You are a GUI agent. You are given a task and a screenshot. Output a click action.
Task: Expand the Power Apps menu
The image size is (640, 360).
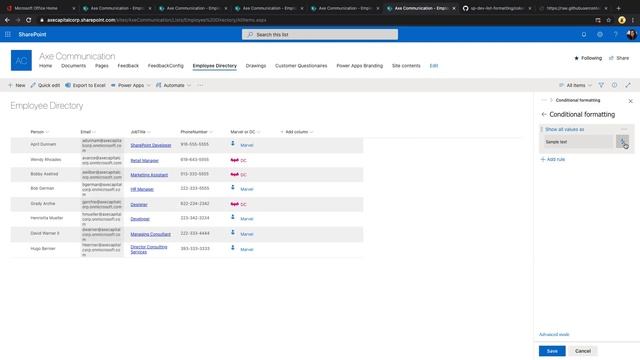(131, 85)
